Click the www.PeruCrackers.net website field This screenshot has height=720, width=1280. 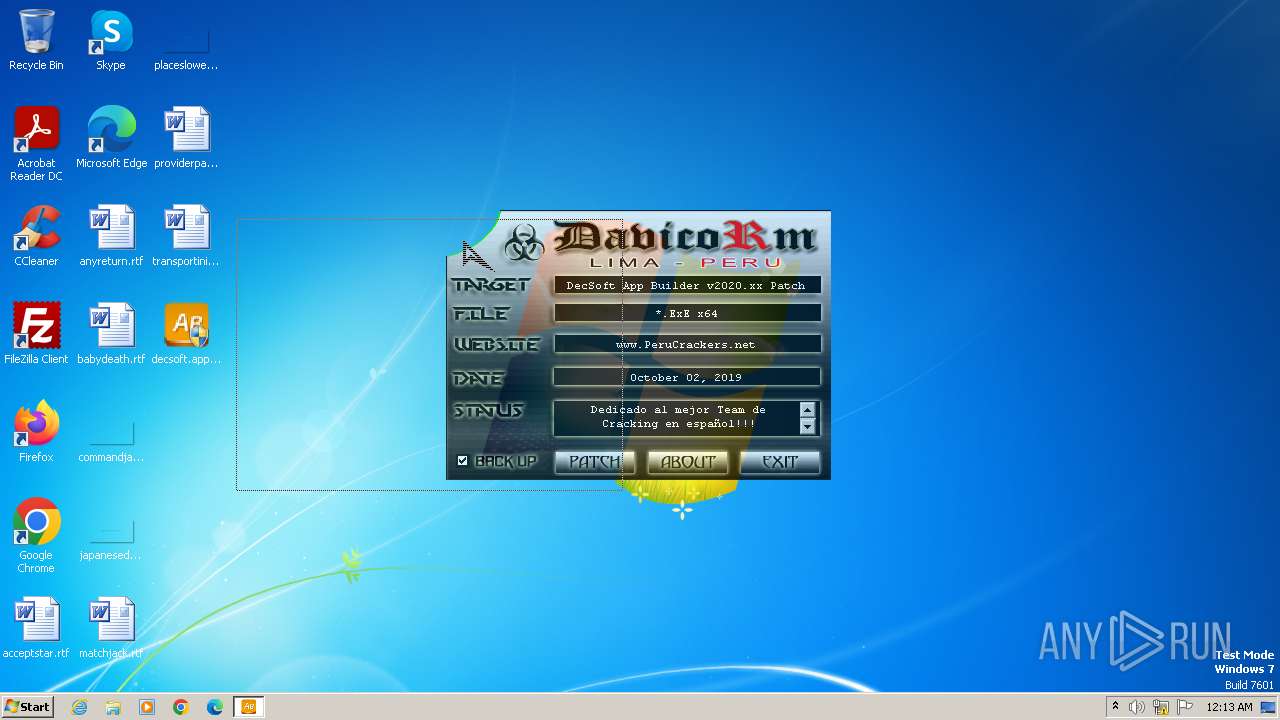coord(687,344)
